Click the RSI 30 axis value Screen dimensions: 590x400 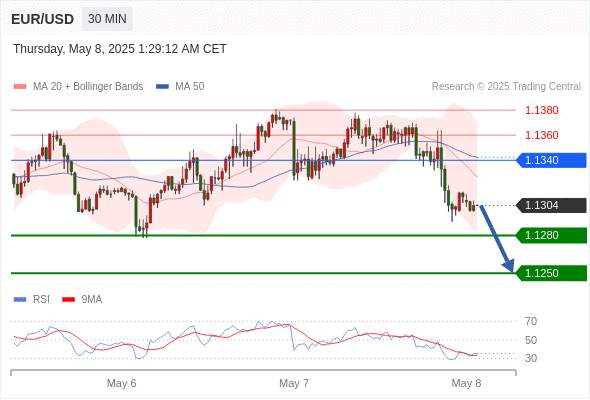(x=531, y=358)
